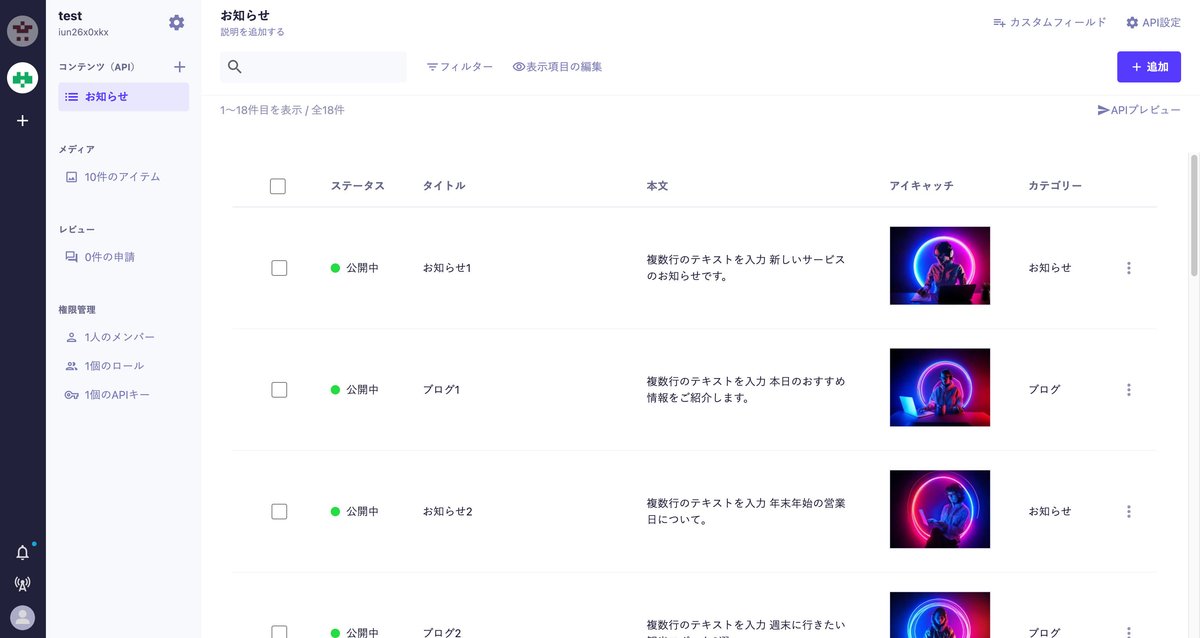Click the 公開中 status of ブログ1

[x=355, y=390]
